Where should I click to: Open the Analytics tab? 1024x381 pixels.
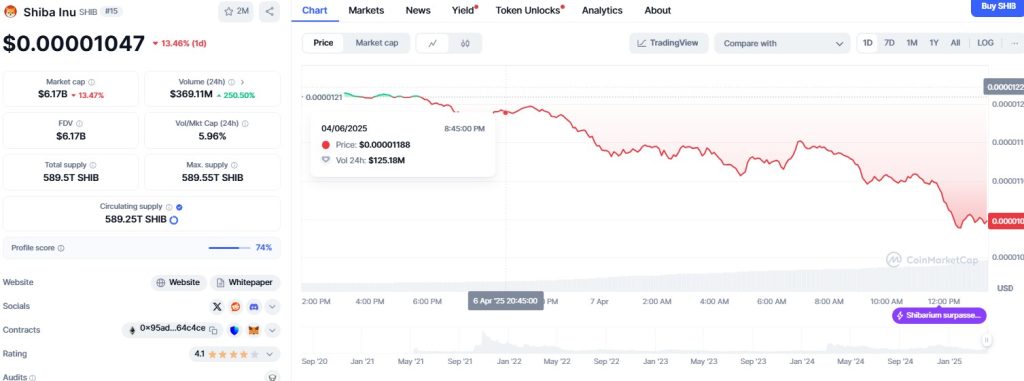coord(602,10)
